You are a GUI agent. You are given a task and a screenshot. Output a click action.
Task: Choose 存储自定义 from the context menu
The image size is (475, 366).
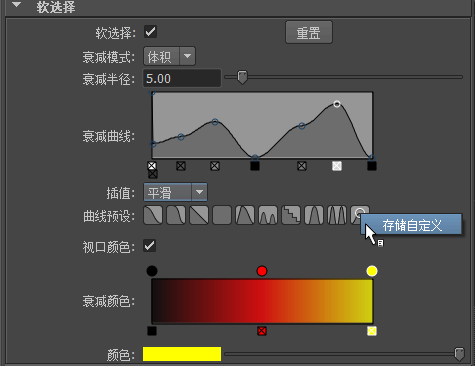point(412,225)
